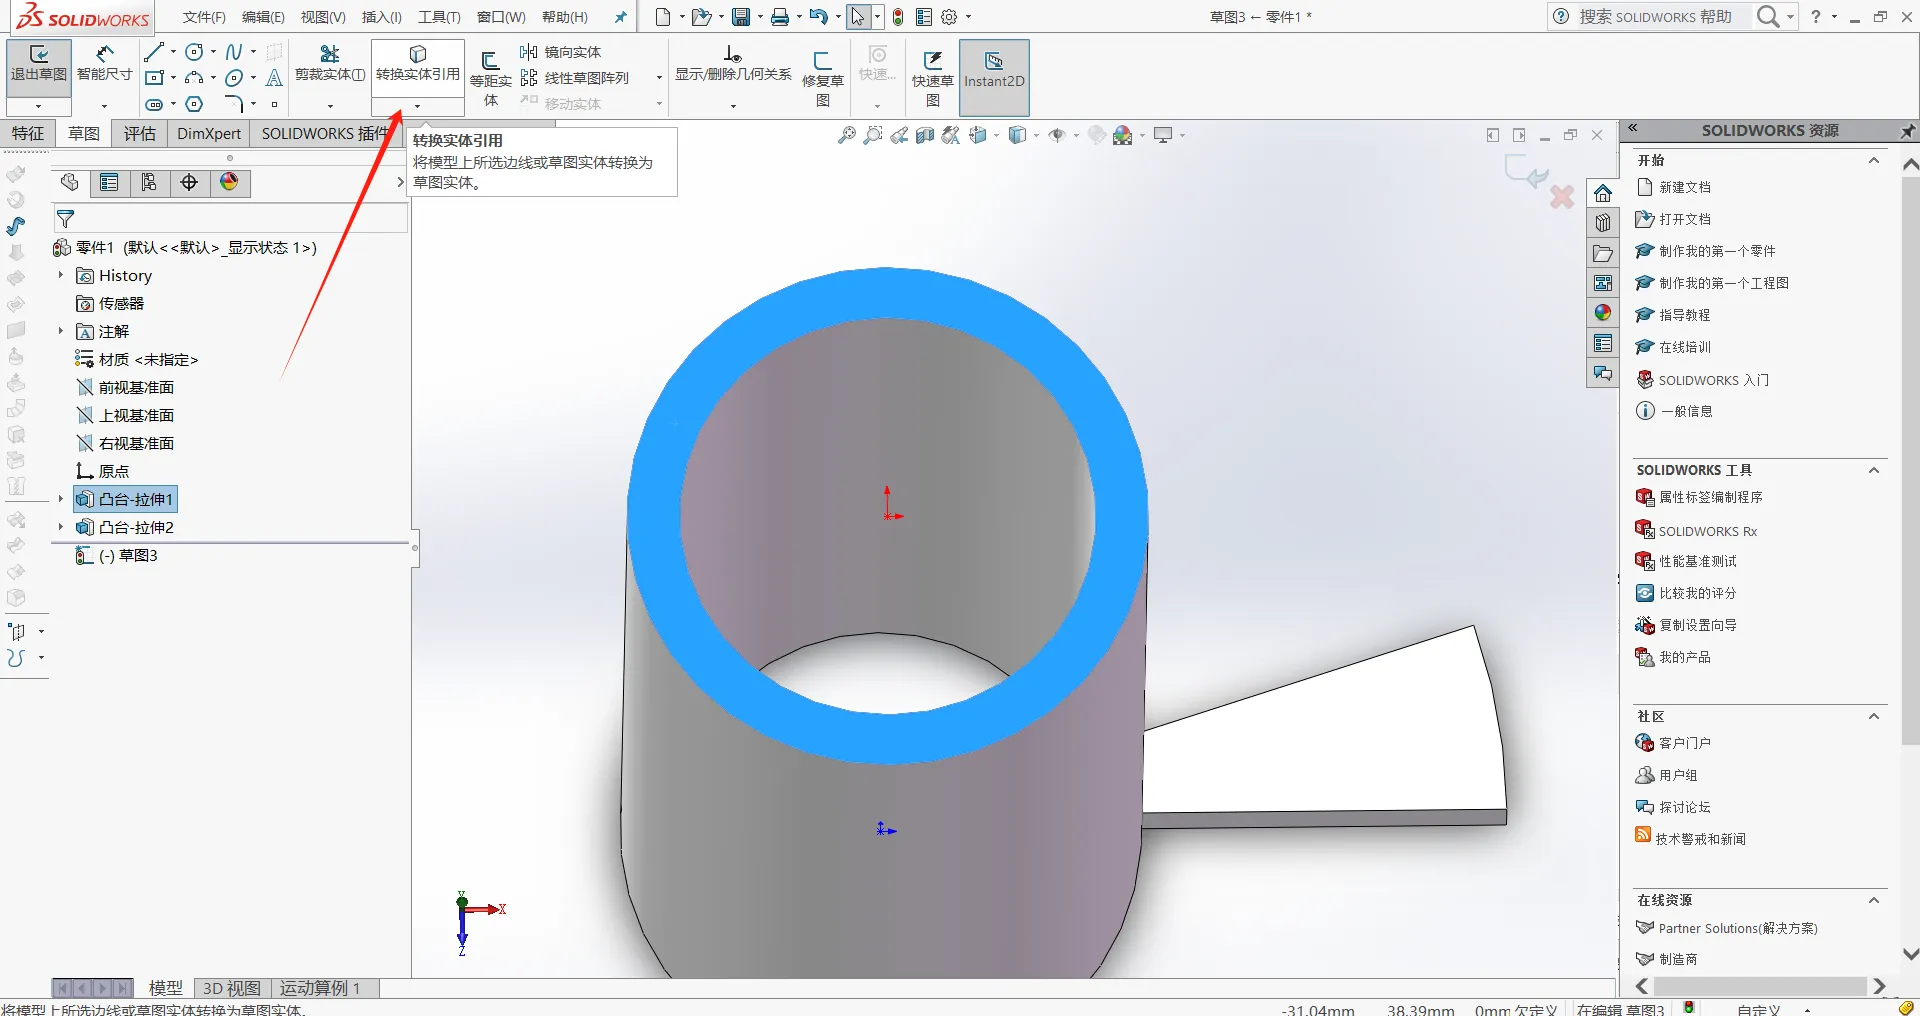Collapse the task pane with the double-chevron

pyautogui.click(x=1633, y=129)
